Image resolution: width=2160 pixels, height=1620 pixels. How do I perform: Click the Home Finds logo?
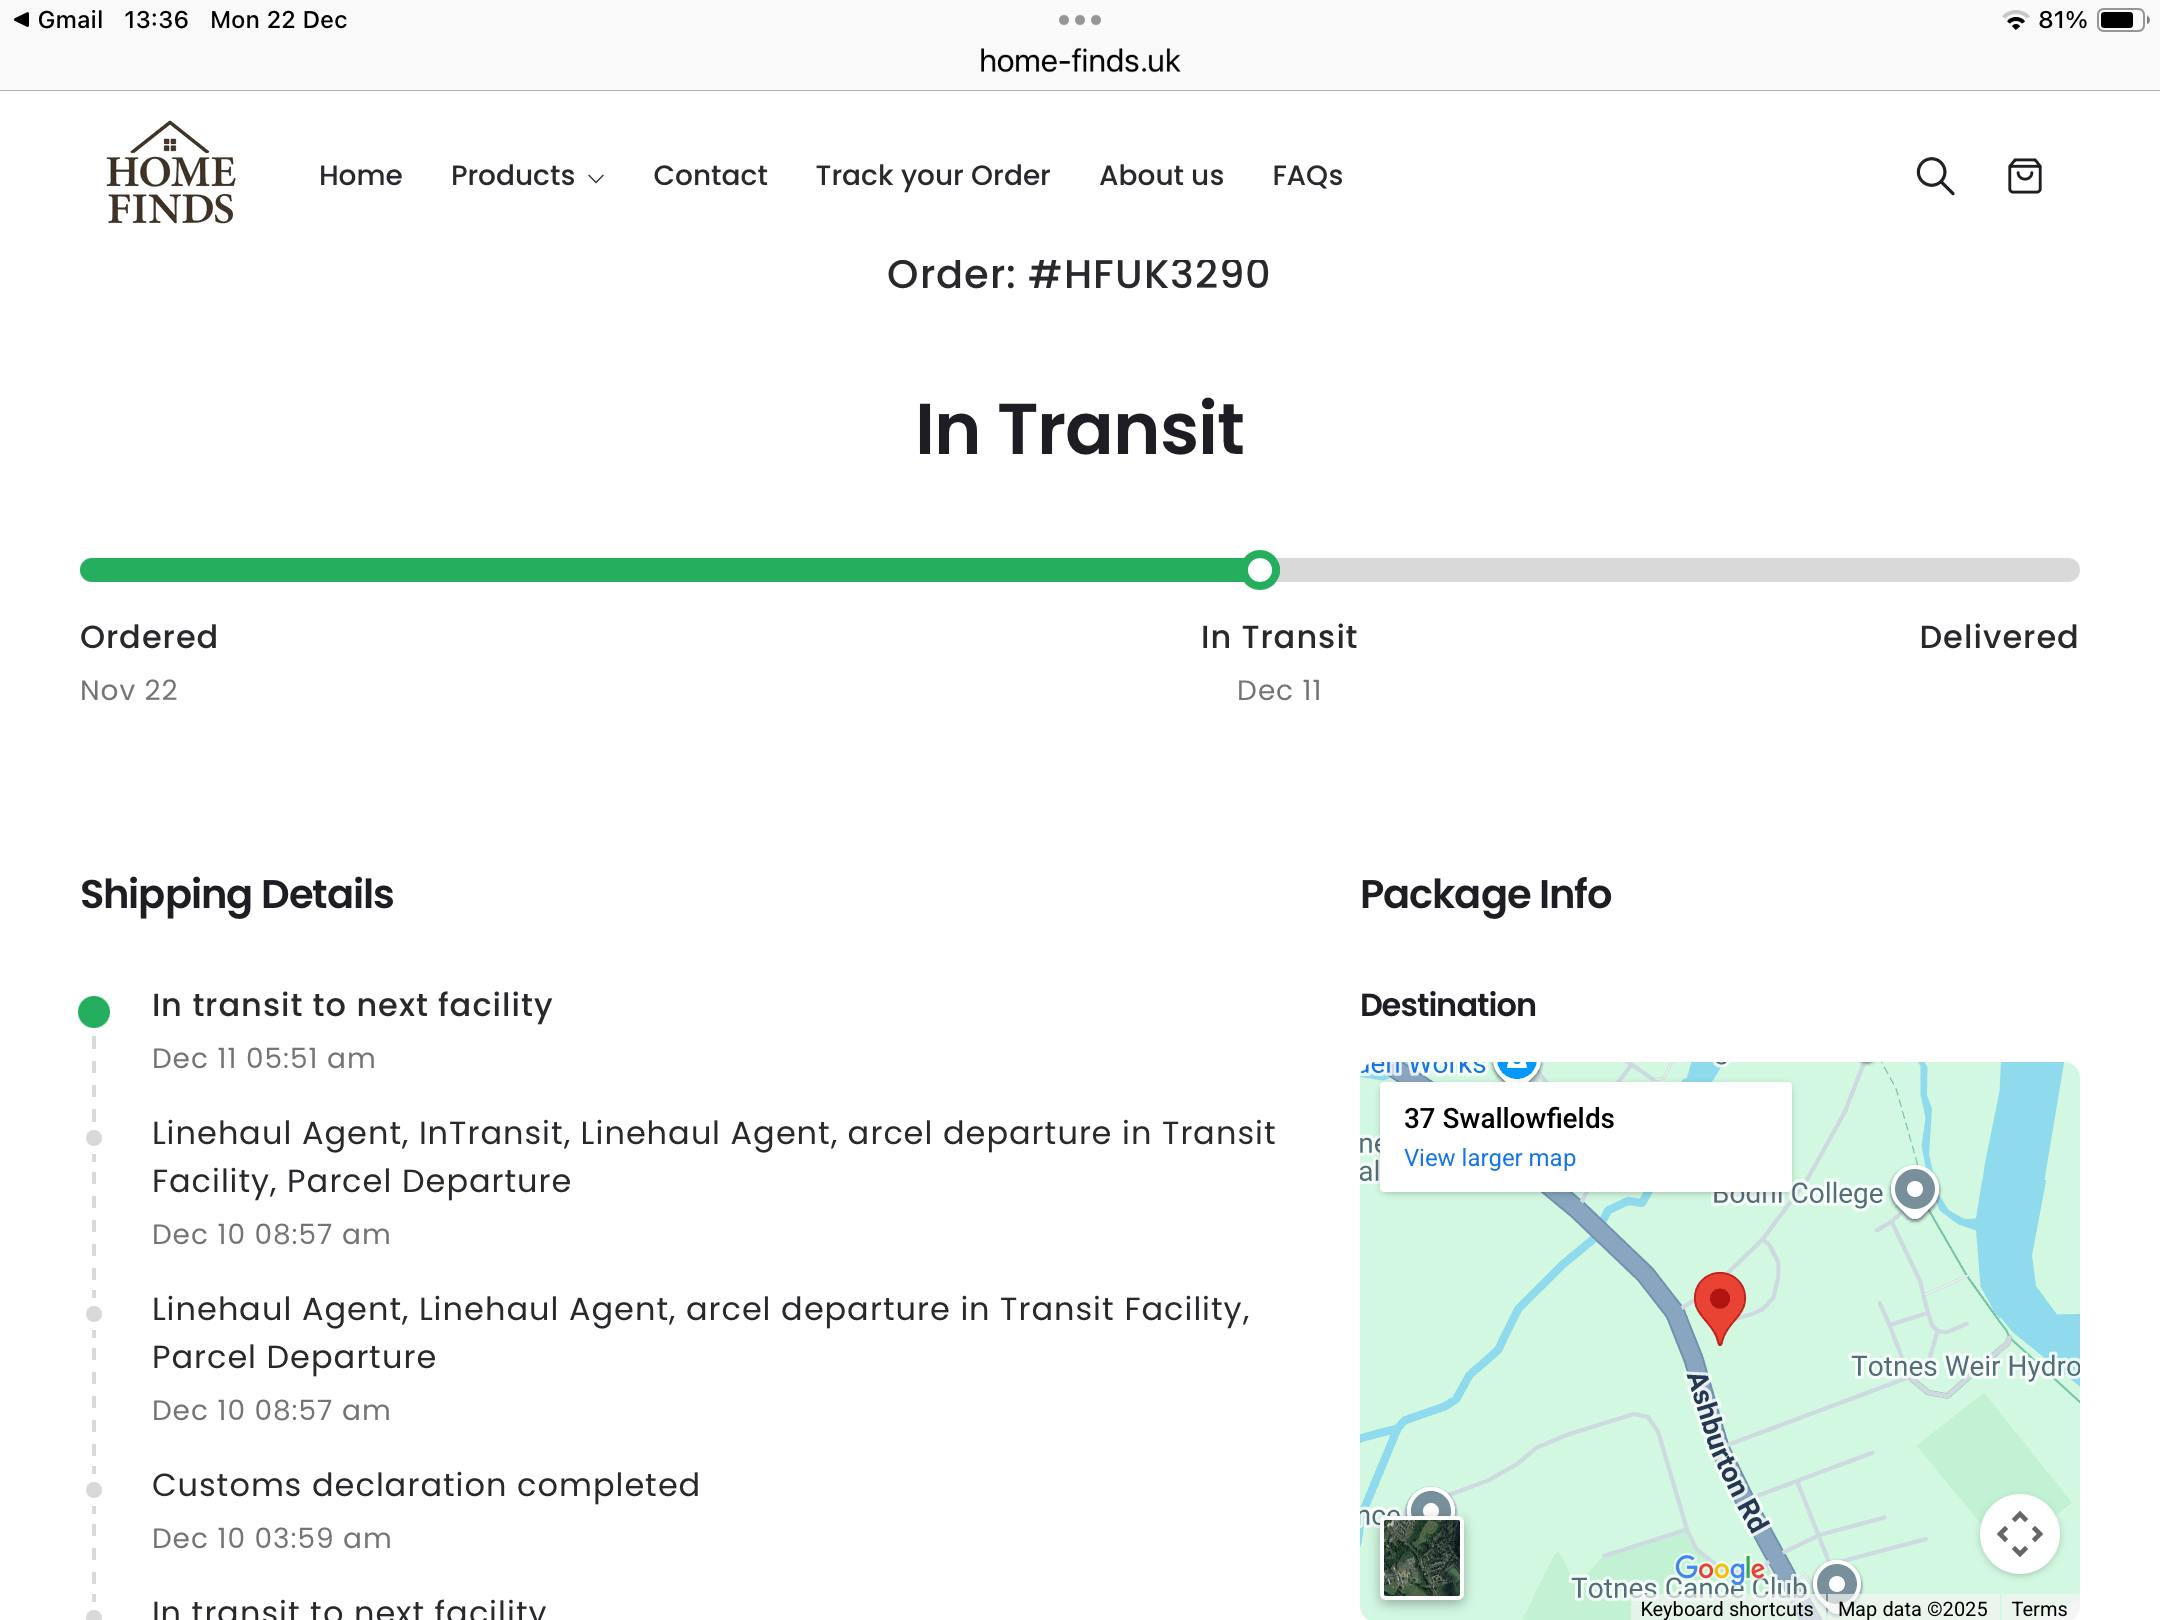point(170,174)
